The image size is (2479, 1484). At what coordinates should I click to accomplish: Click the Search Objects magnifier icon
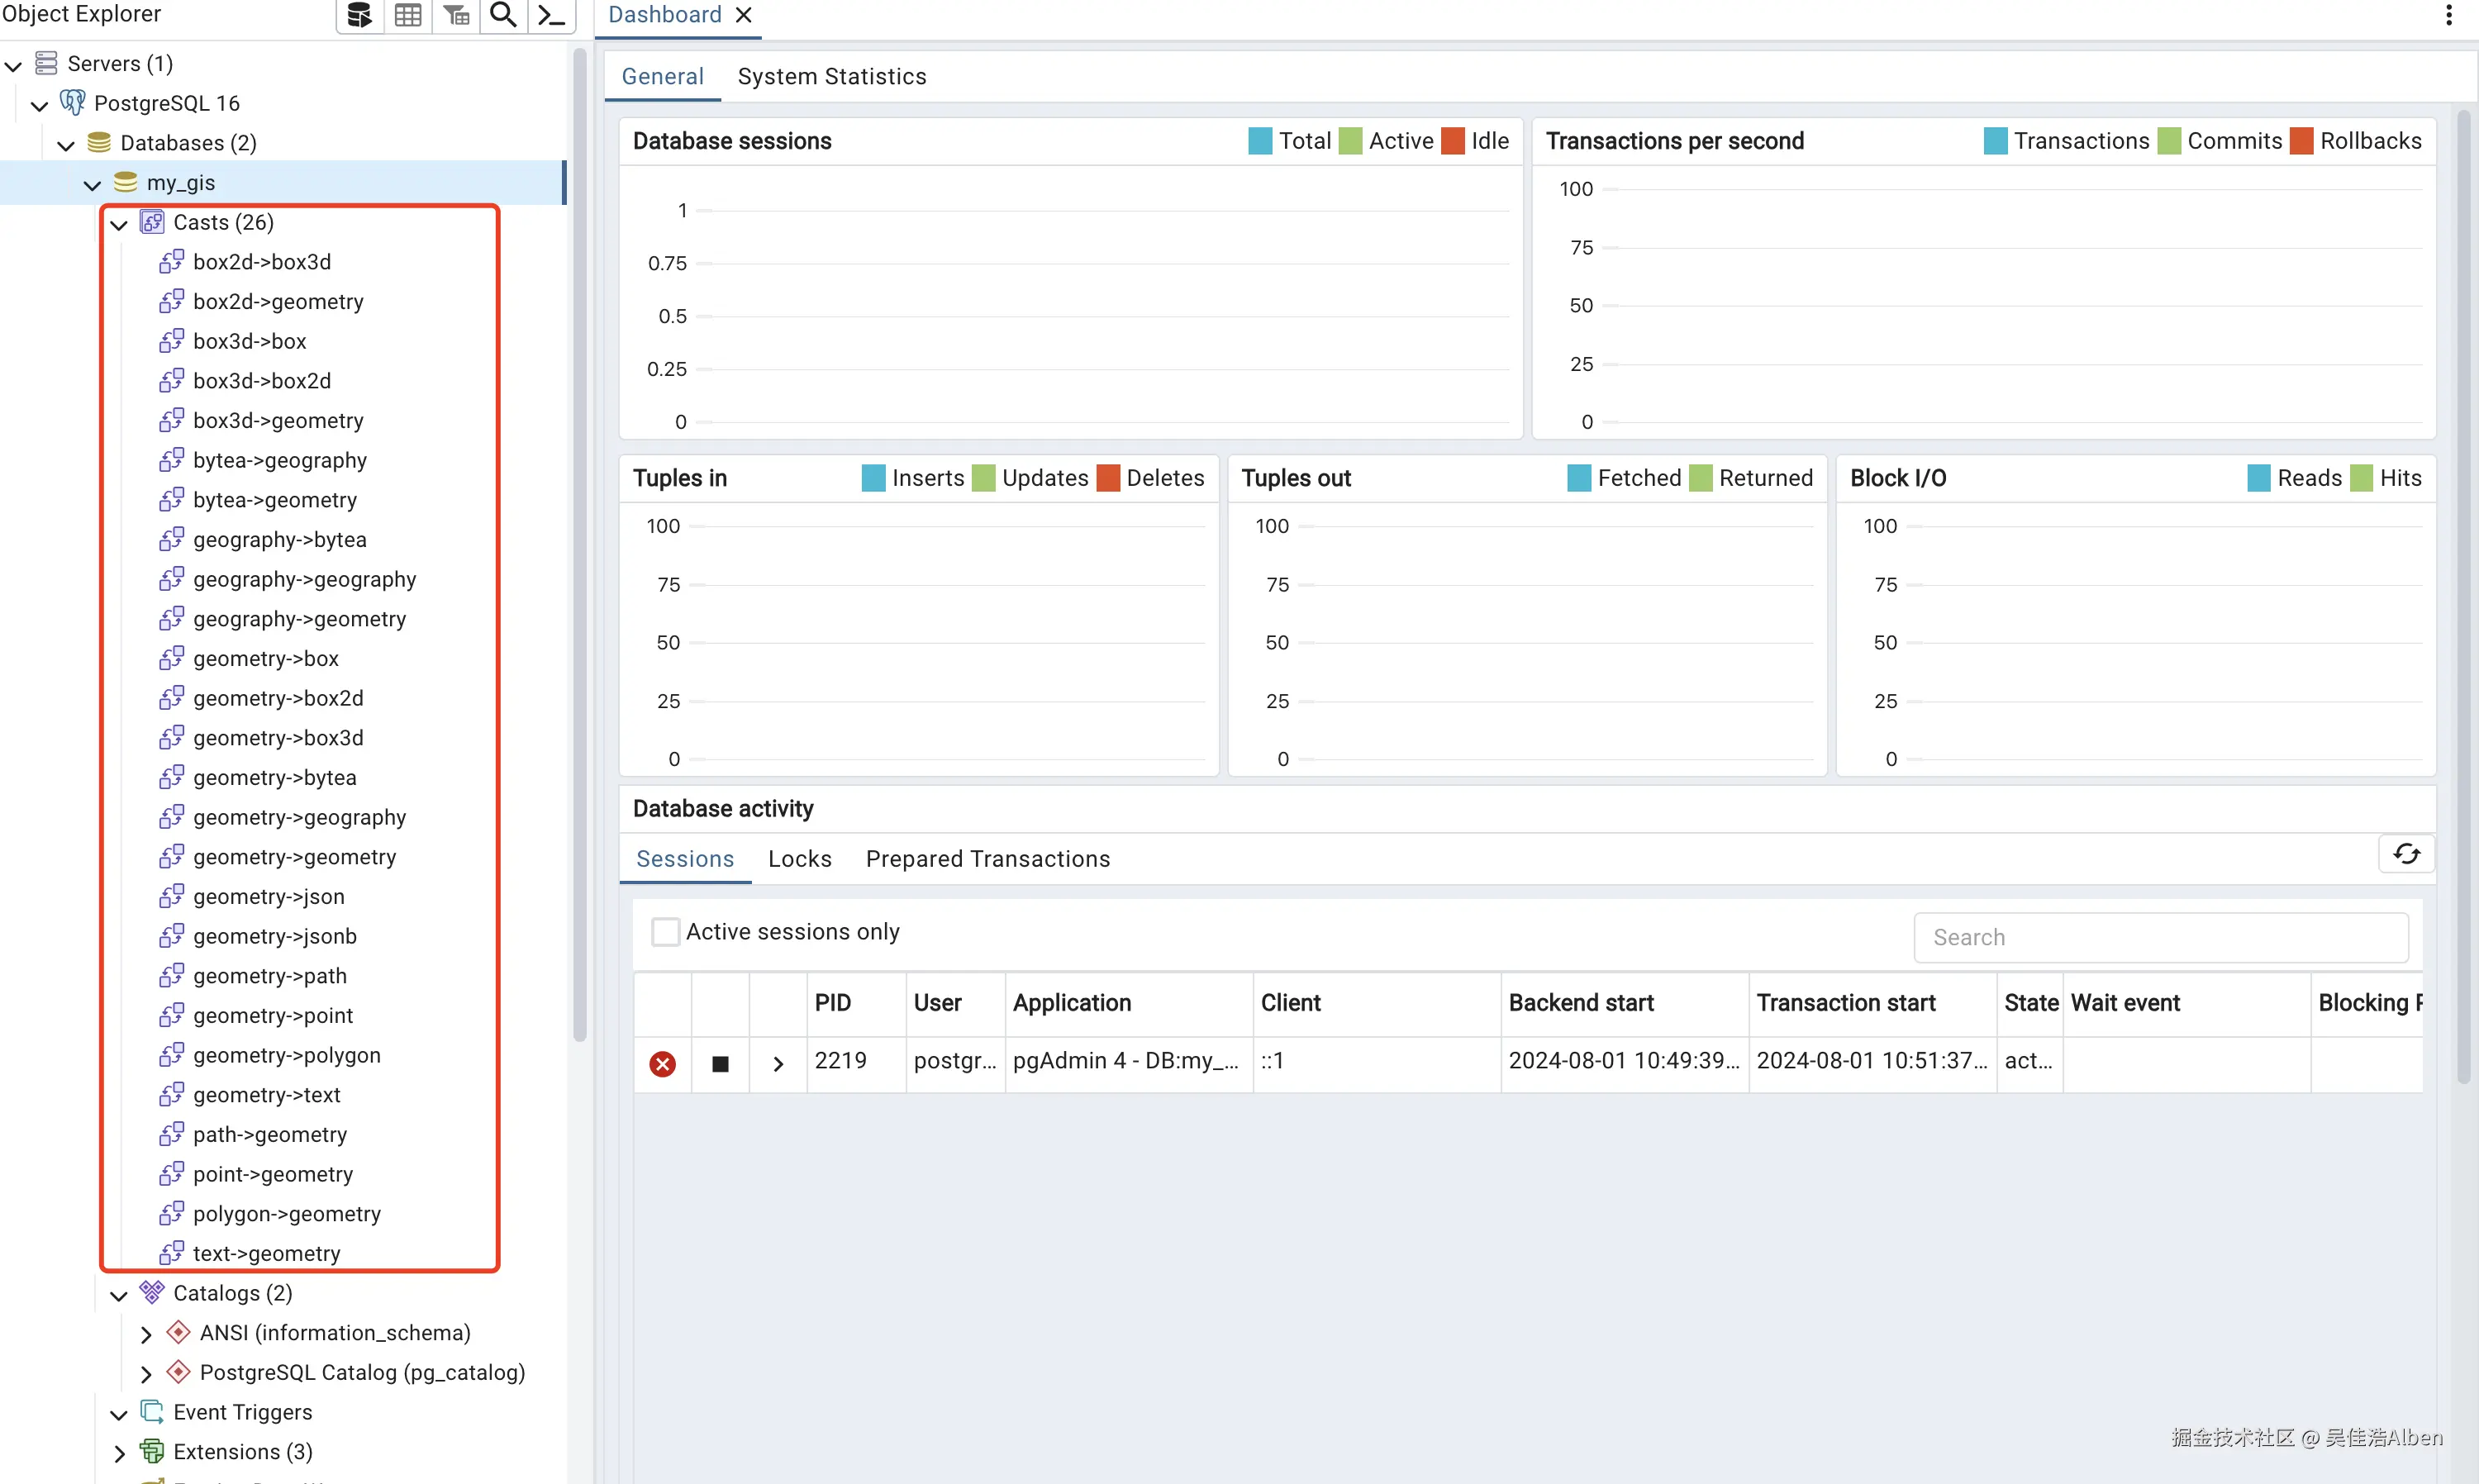(503, 15)
